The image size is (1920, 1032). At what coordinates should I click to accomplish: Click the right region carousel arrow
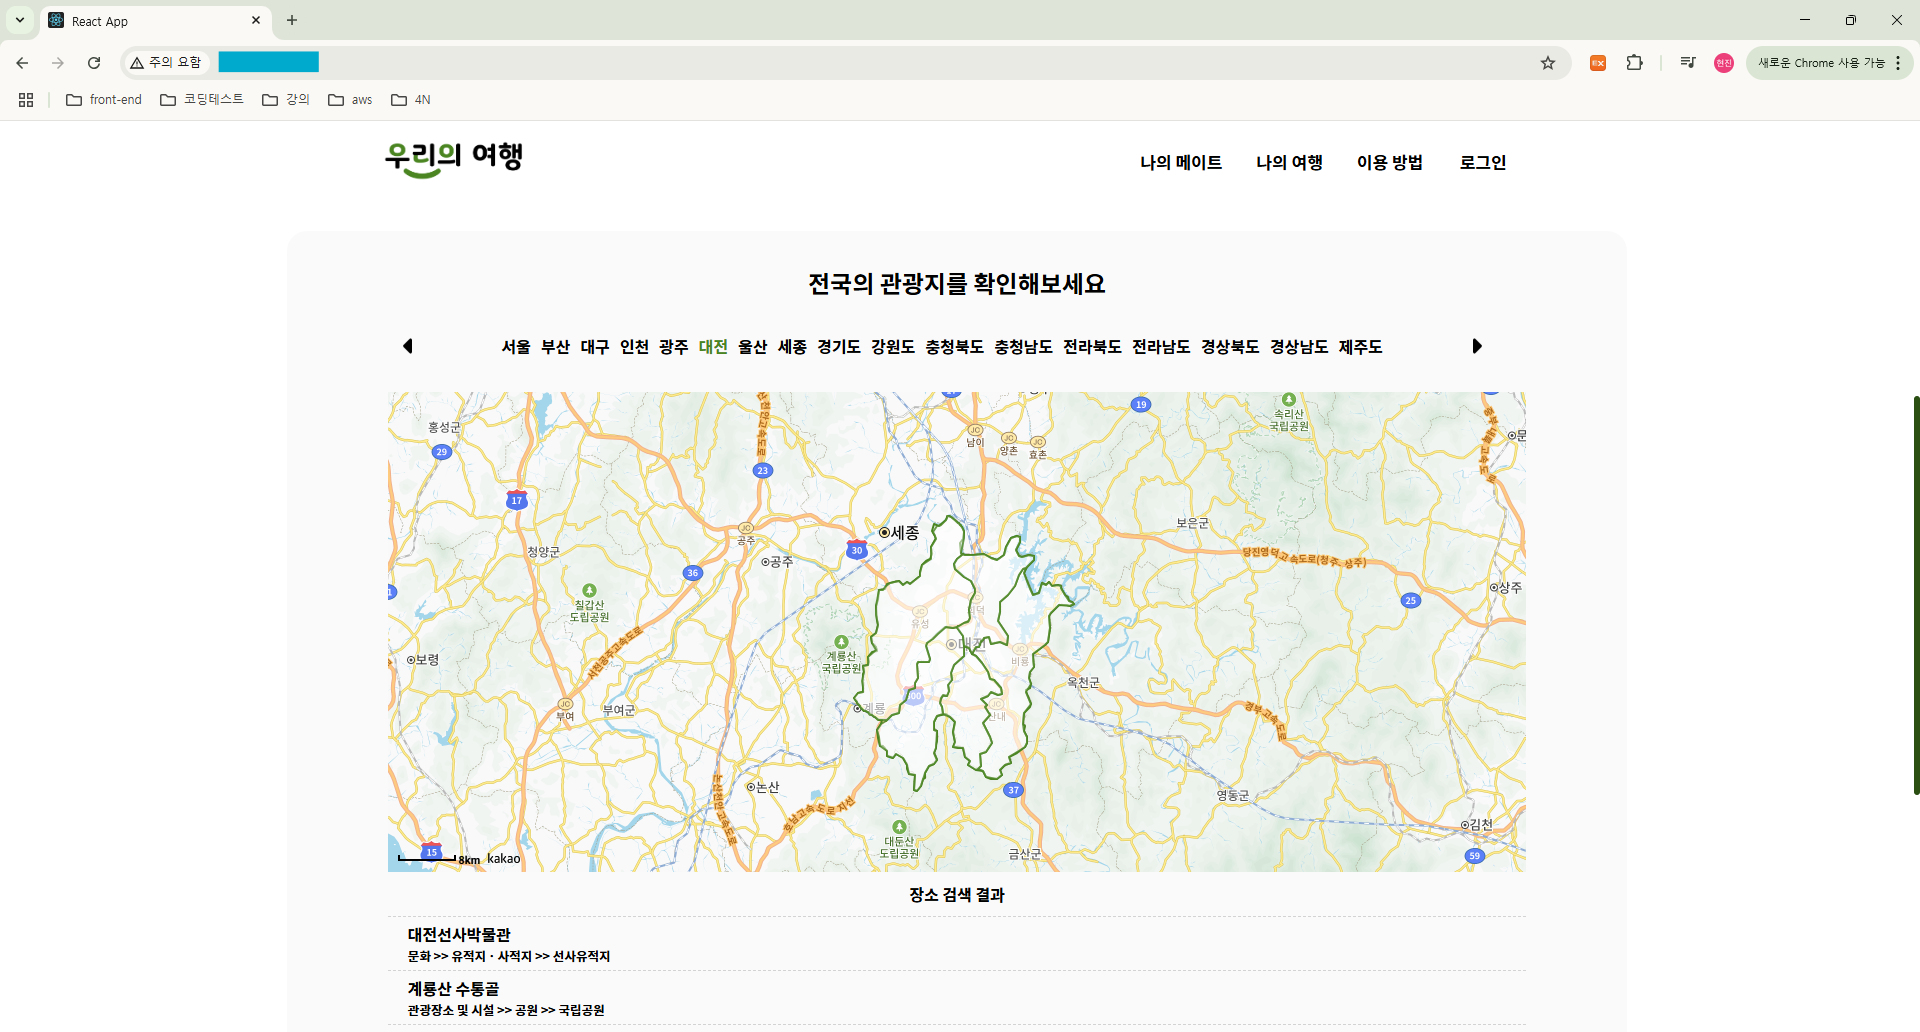click(x=1477, y=346)
